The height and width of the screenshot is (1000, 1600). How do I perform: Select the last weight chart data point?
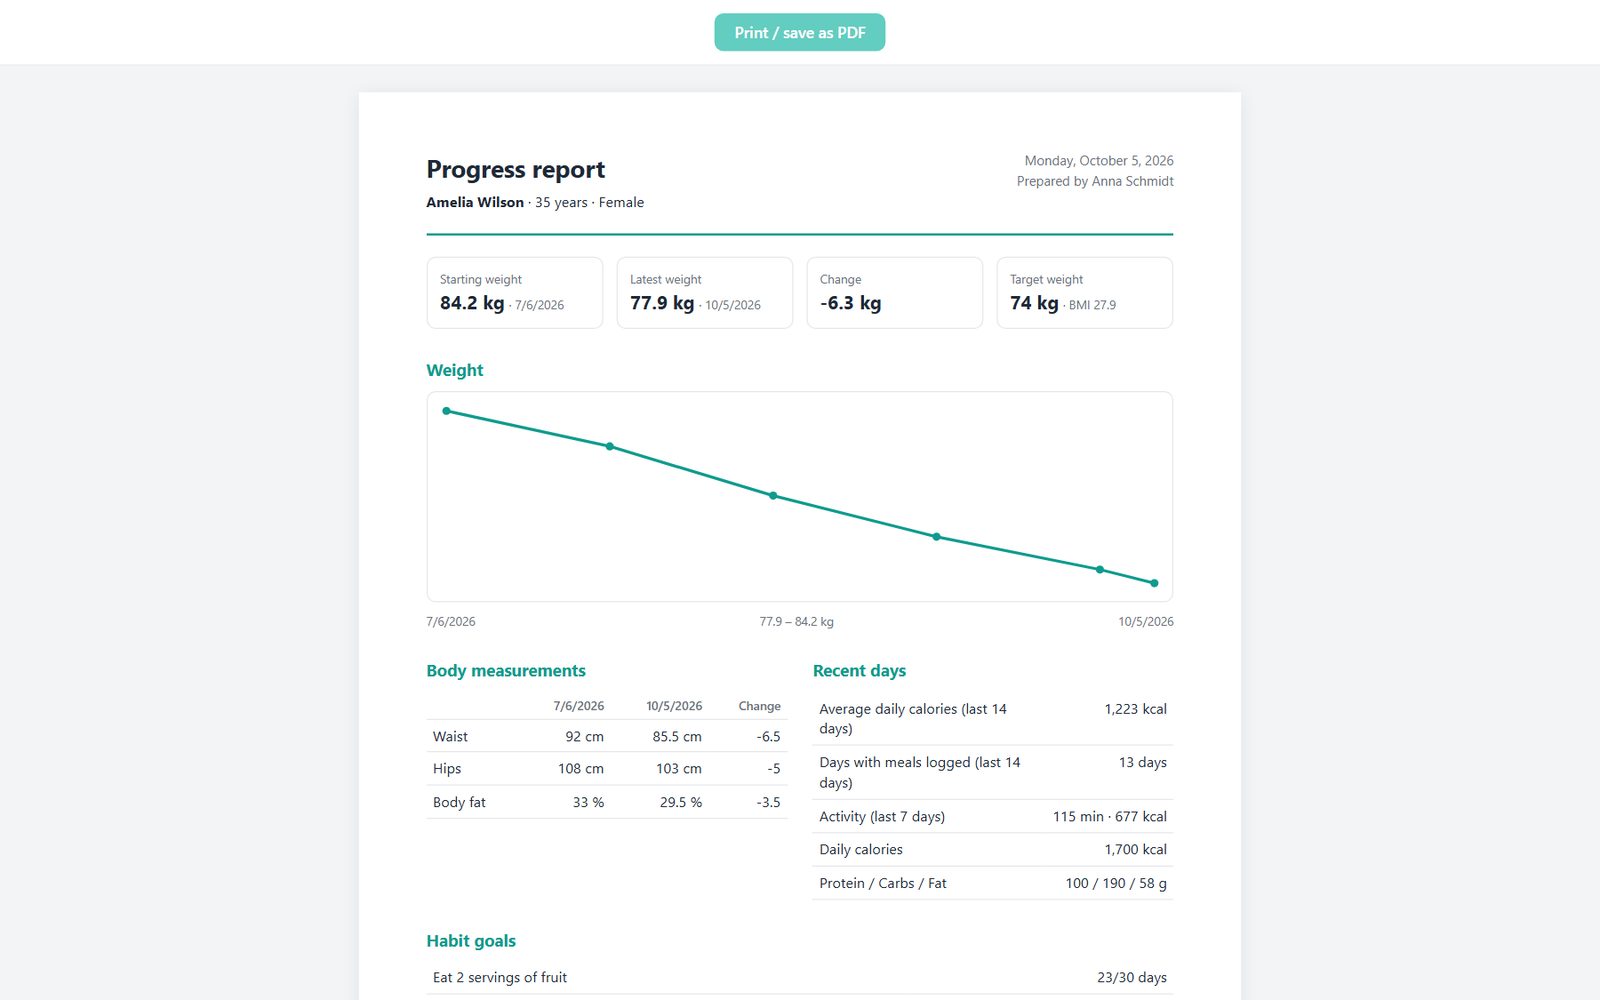tap(1155, 583)
